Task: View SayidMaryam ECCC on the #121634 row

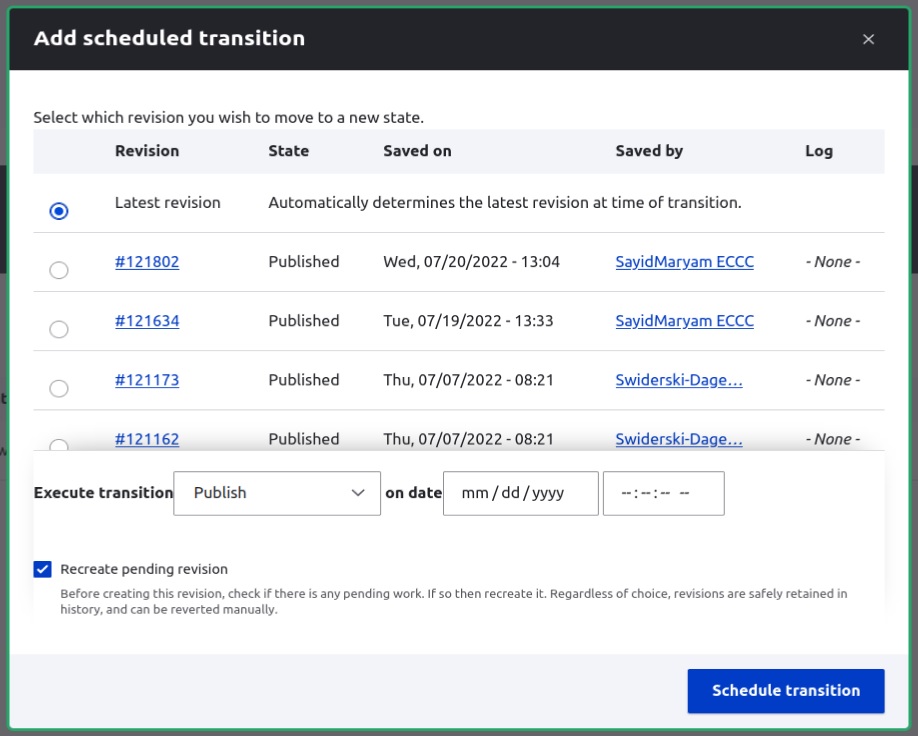Action: [x=684, y=320]
